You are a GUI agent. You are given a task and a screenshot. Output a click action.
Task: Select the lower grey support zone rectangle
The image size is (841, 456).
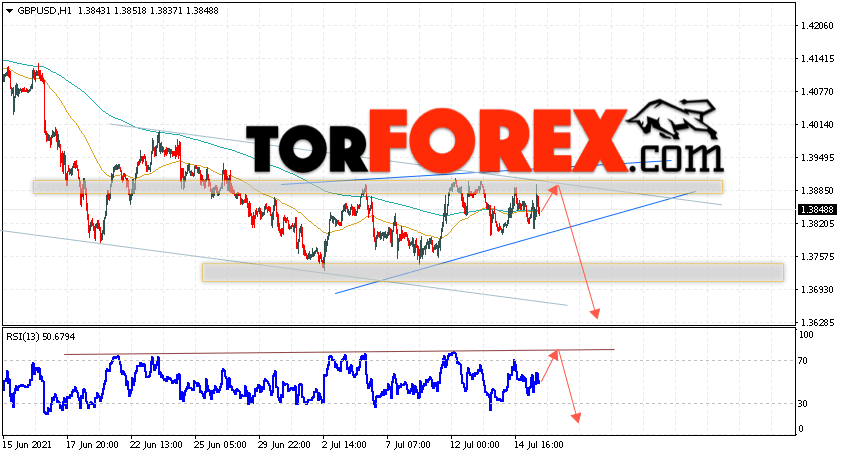pyautogui.click(x=493, y=273)
